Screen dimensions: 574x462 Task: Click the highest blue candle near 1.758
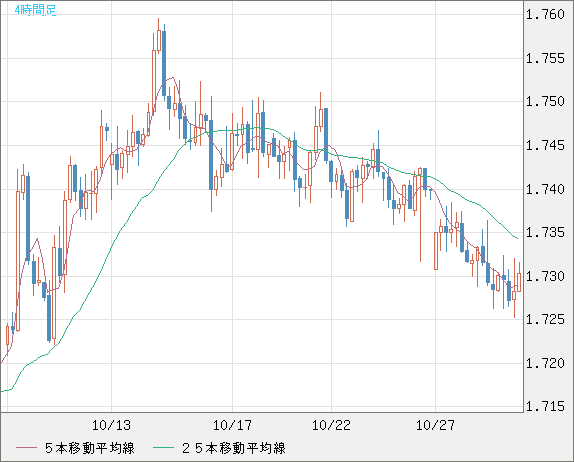coord(164,64)
